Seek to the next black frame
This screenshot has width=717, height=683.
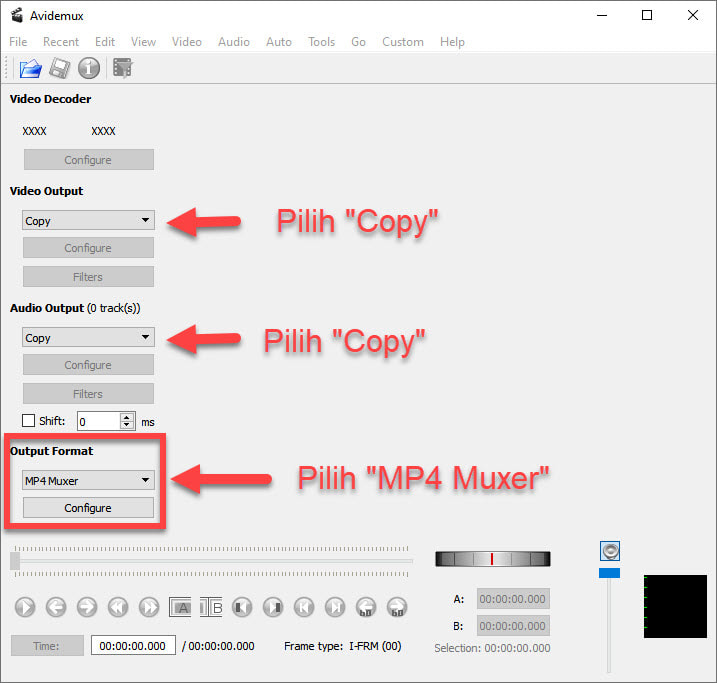pyautogui.click(x=273, y=607)
